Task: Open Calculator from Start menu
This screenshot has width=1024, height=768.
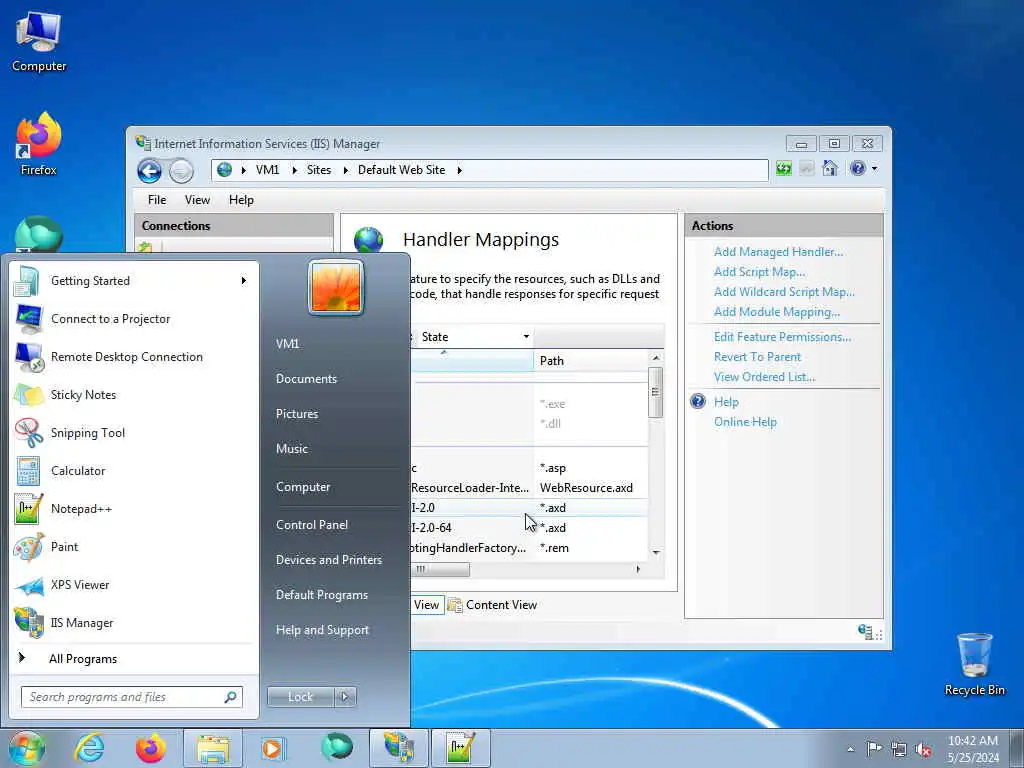Action: 134,470
